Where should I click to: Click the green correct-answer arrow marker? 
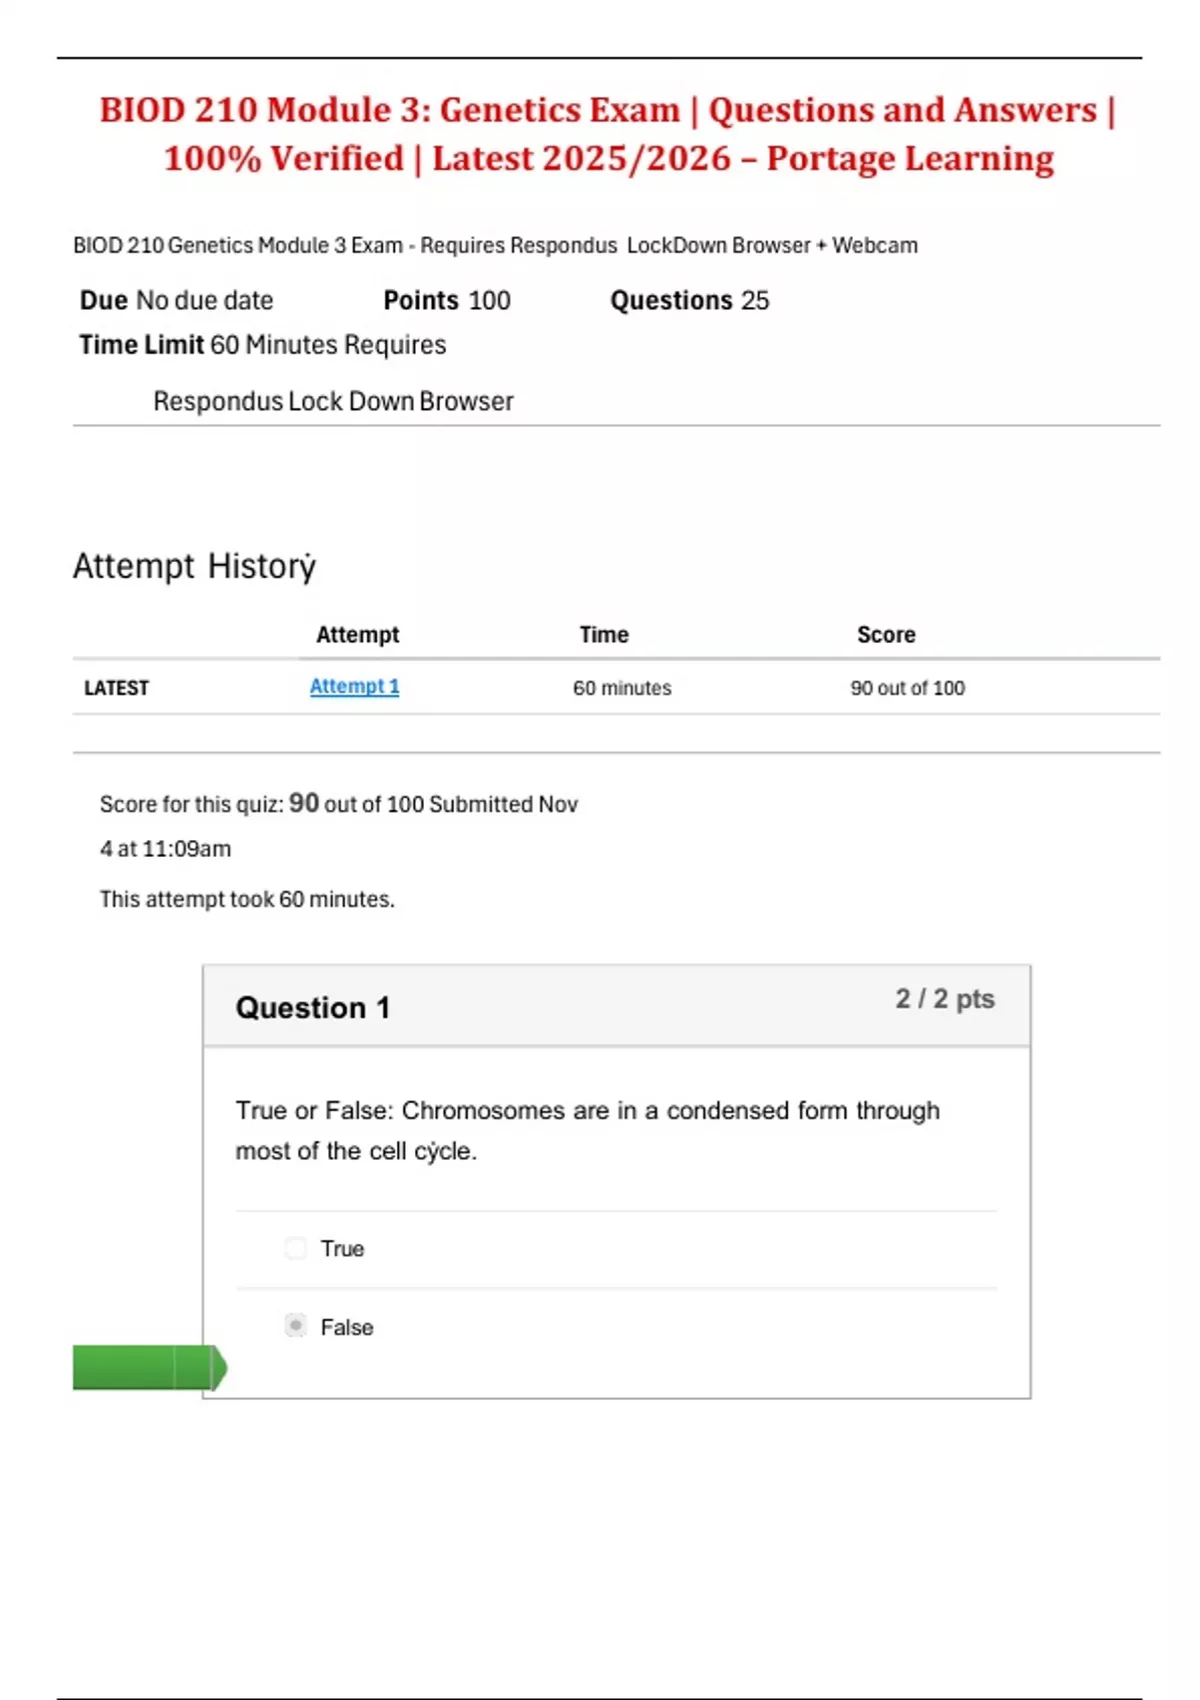click(149, 1367)
